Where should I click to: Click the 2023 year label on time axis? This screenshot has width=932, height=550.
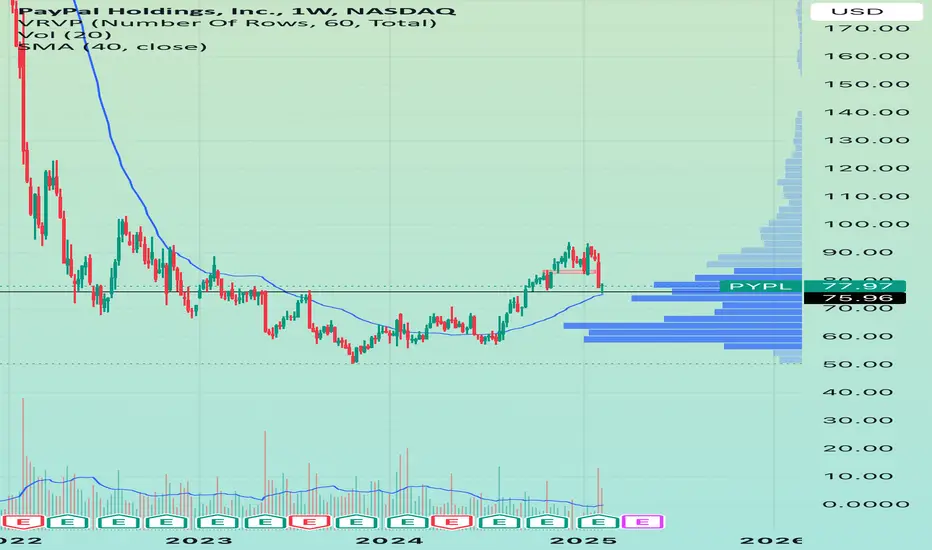click(x=199, y=540)
